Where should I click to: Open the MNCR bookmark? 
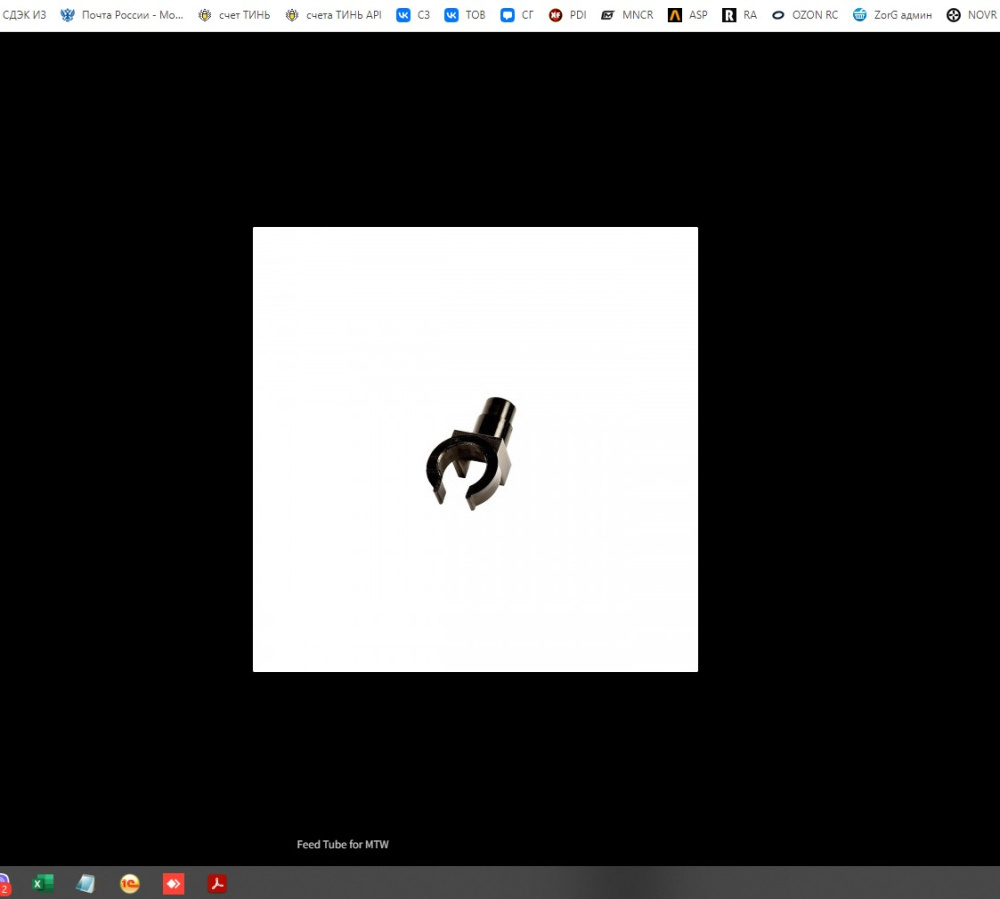pos(628,15)
